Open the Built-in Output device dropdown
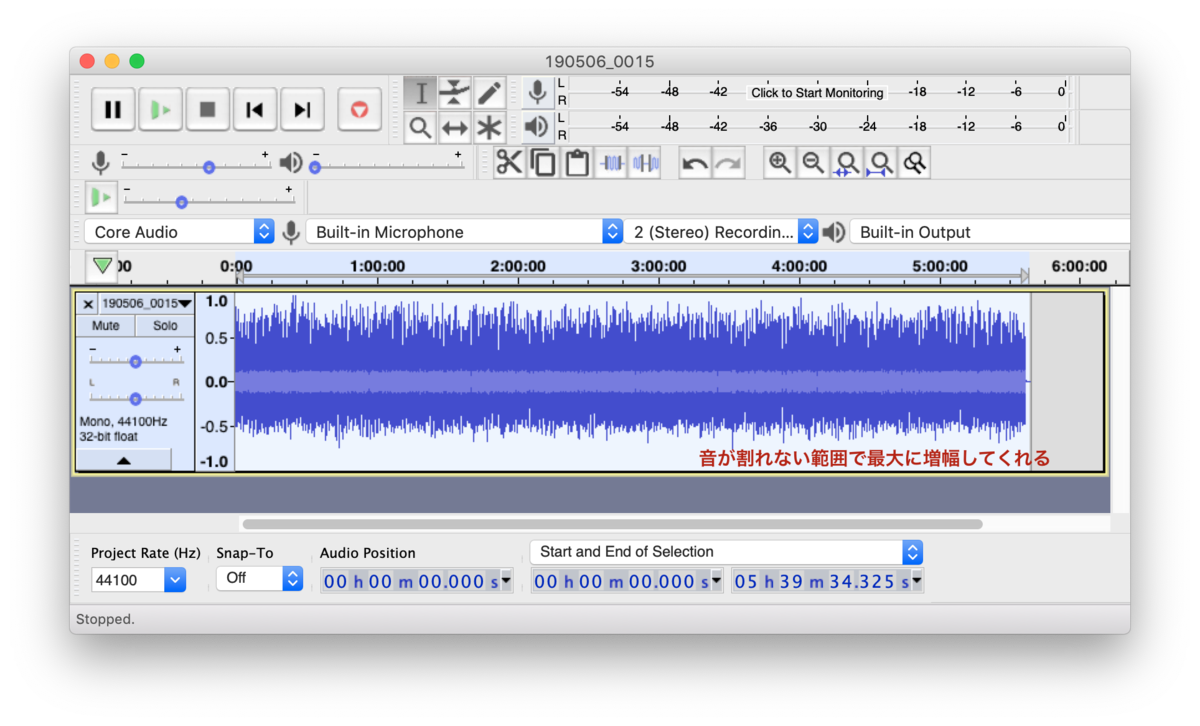 (x=989, y=232)
